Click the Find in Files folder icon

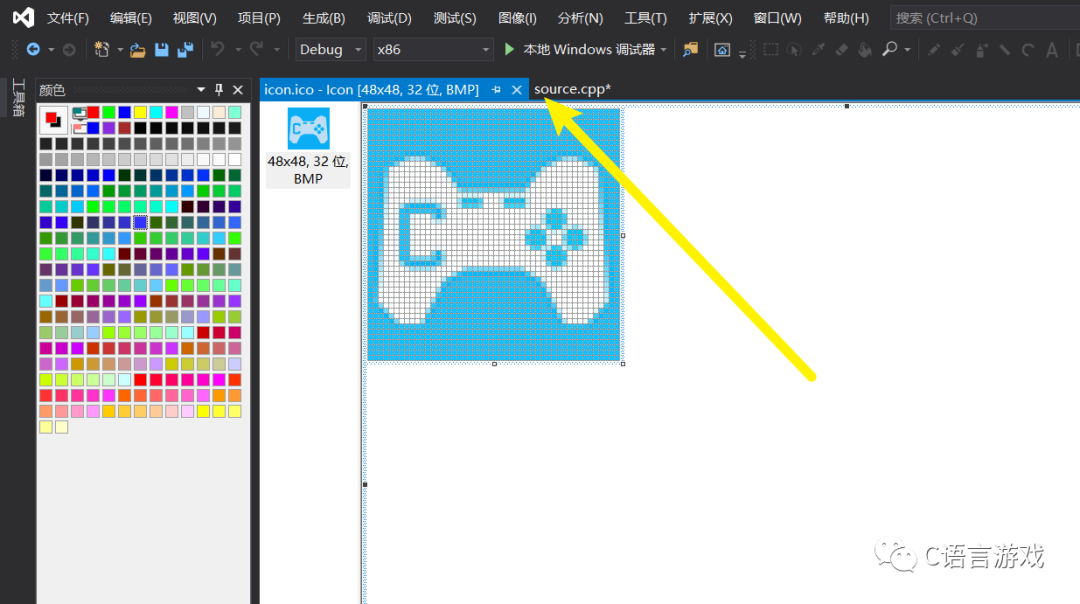(689, 50)
